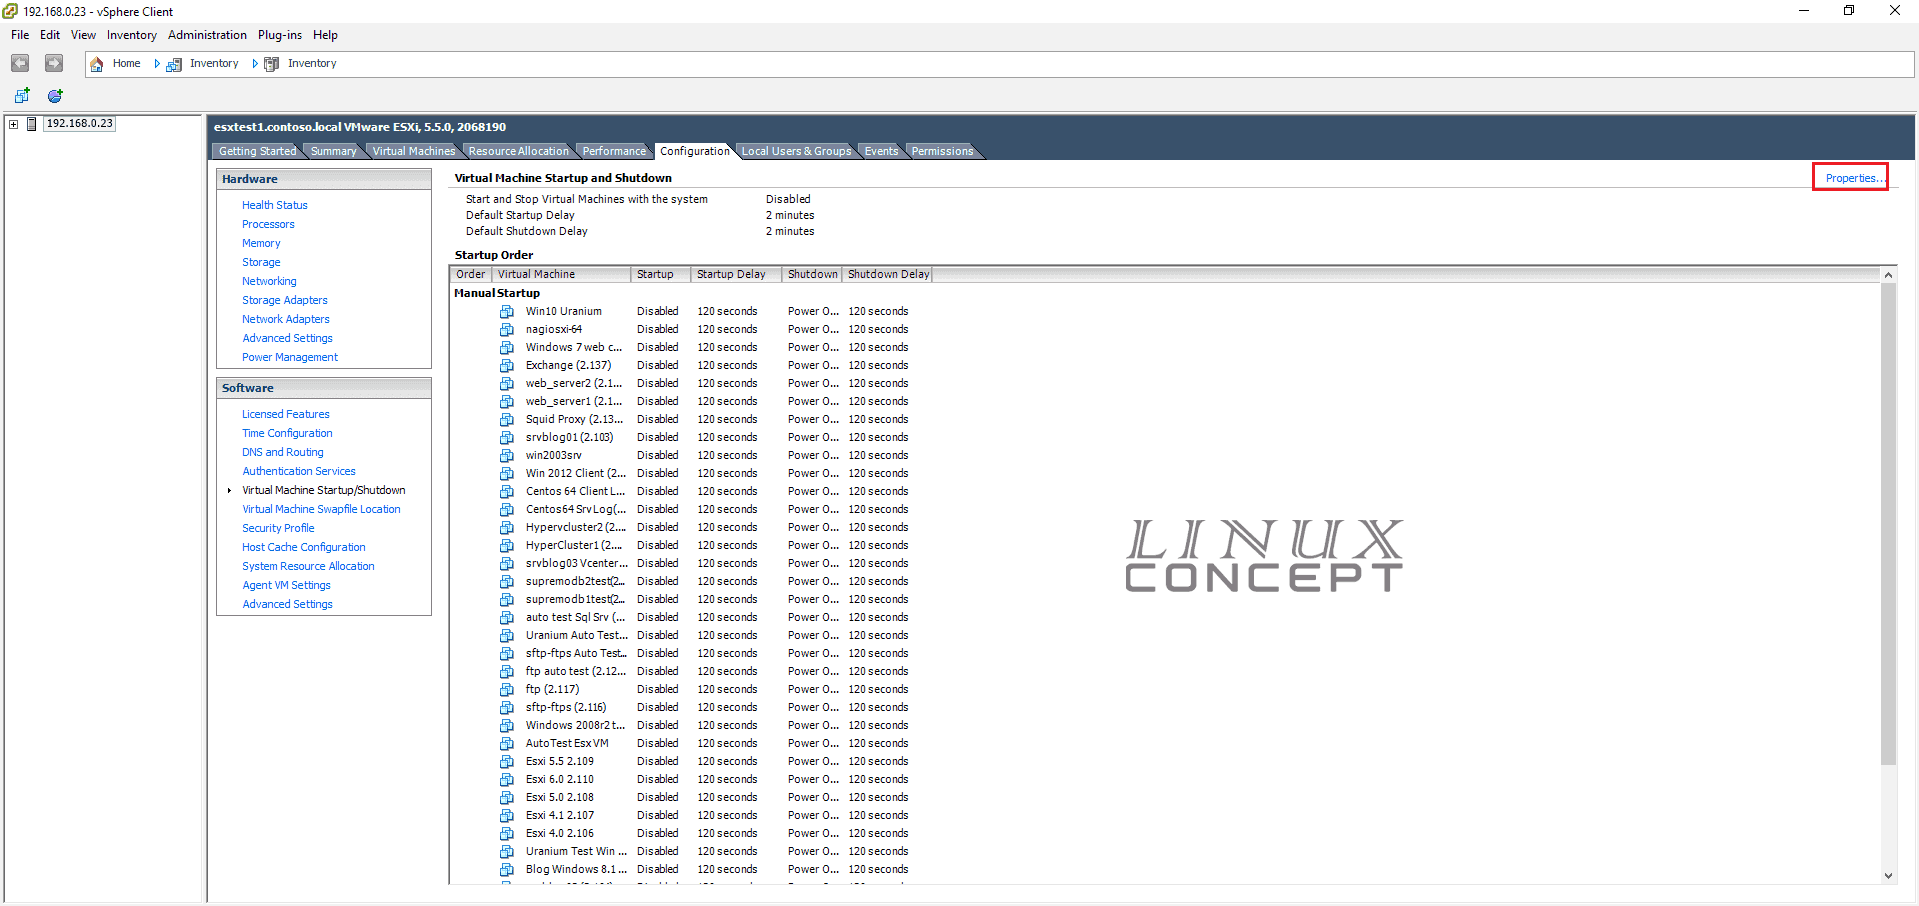Click the back navigation arrow icon
Image resolution: width=1919 pixels, height=906 pixels.
[20, 63]
